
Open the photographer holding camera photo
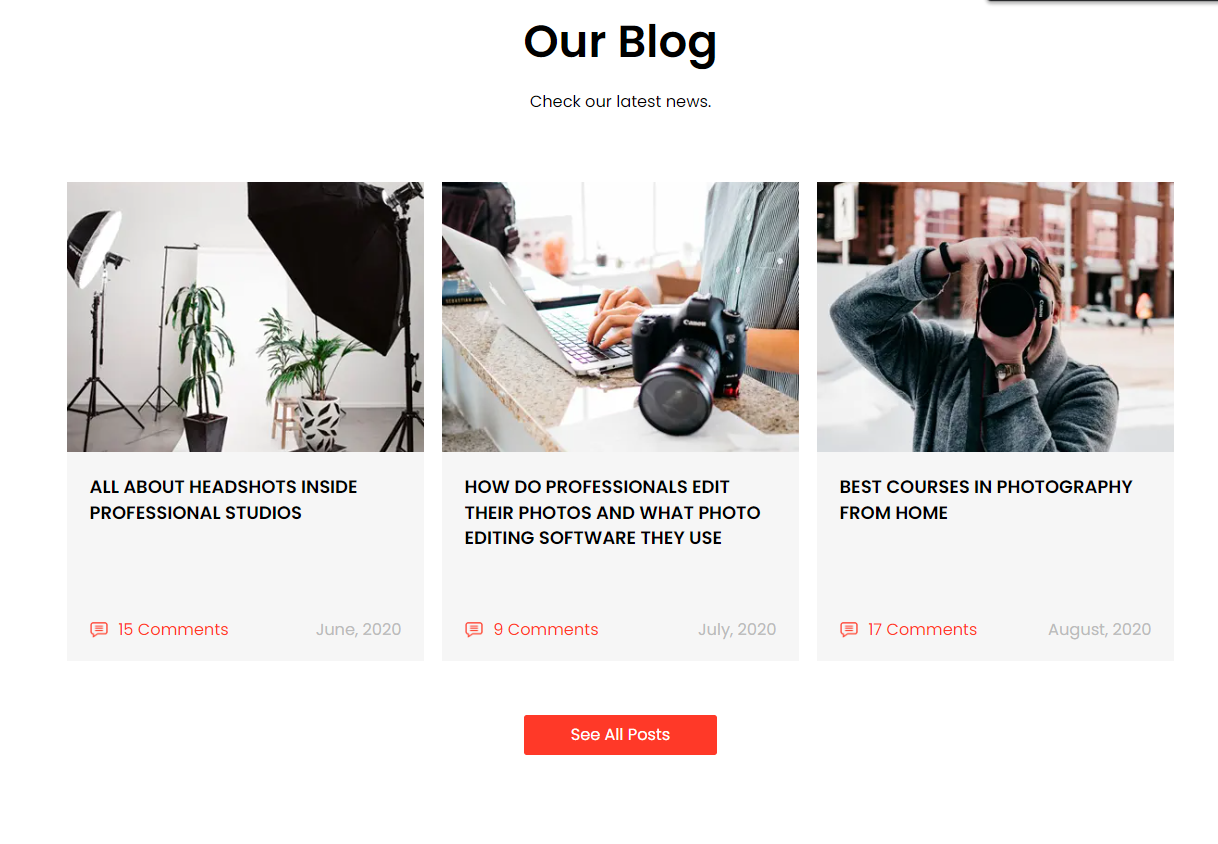click(x=995, y=317)
